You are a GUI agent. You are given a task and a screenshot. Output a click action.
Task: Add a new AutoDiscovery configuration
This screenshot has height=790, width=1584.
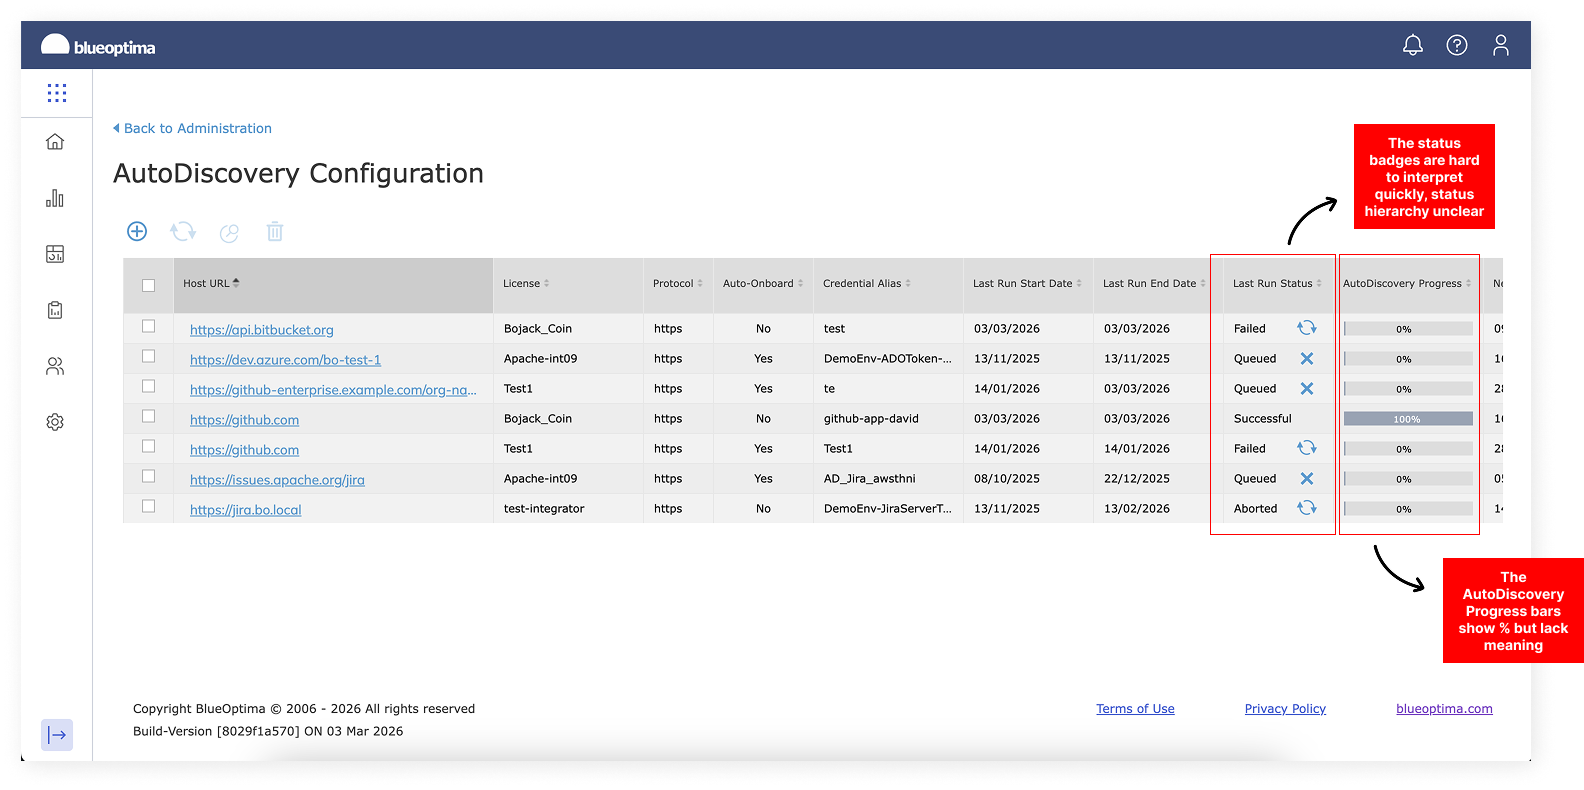point(137,231)
